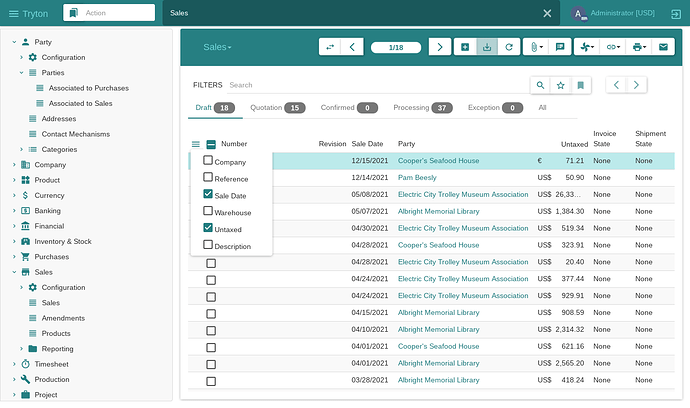This screenshot has width=690, height=408.
Task: Expand the Reporting folder node
Action: click(21, 349)
